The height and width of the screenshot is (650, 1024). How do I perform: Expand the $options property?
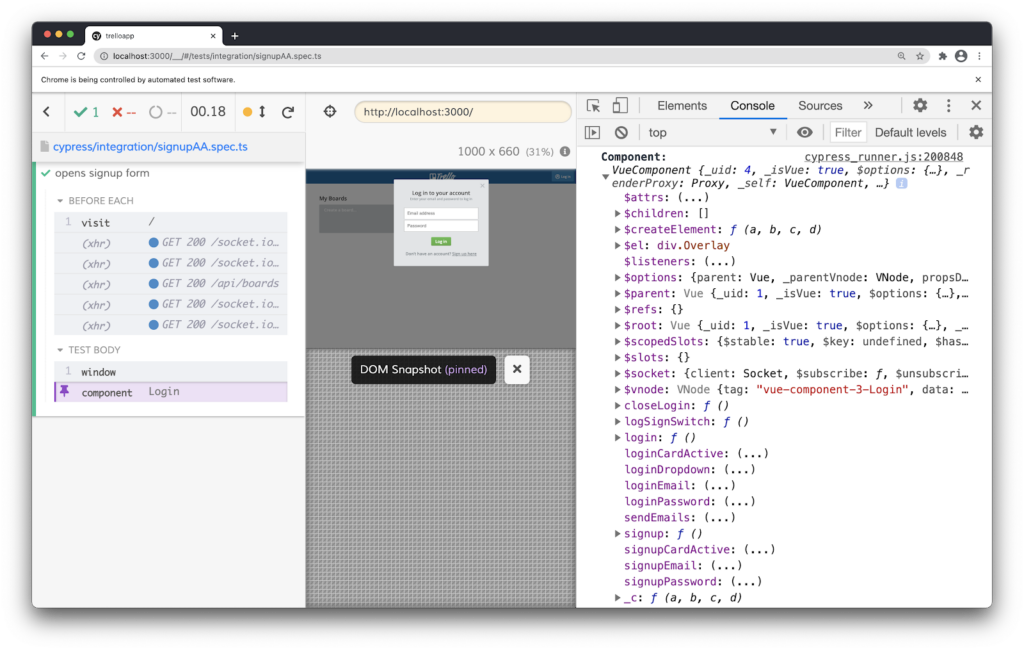(618, 277)
